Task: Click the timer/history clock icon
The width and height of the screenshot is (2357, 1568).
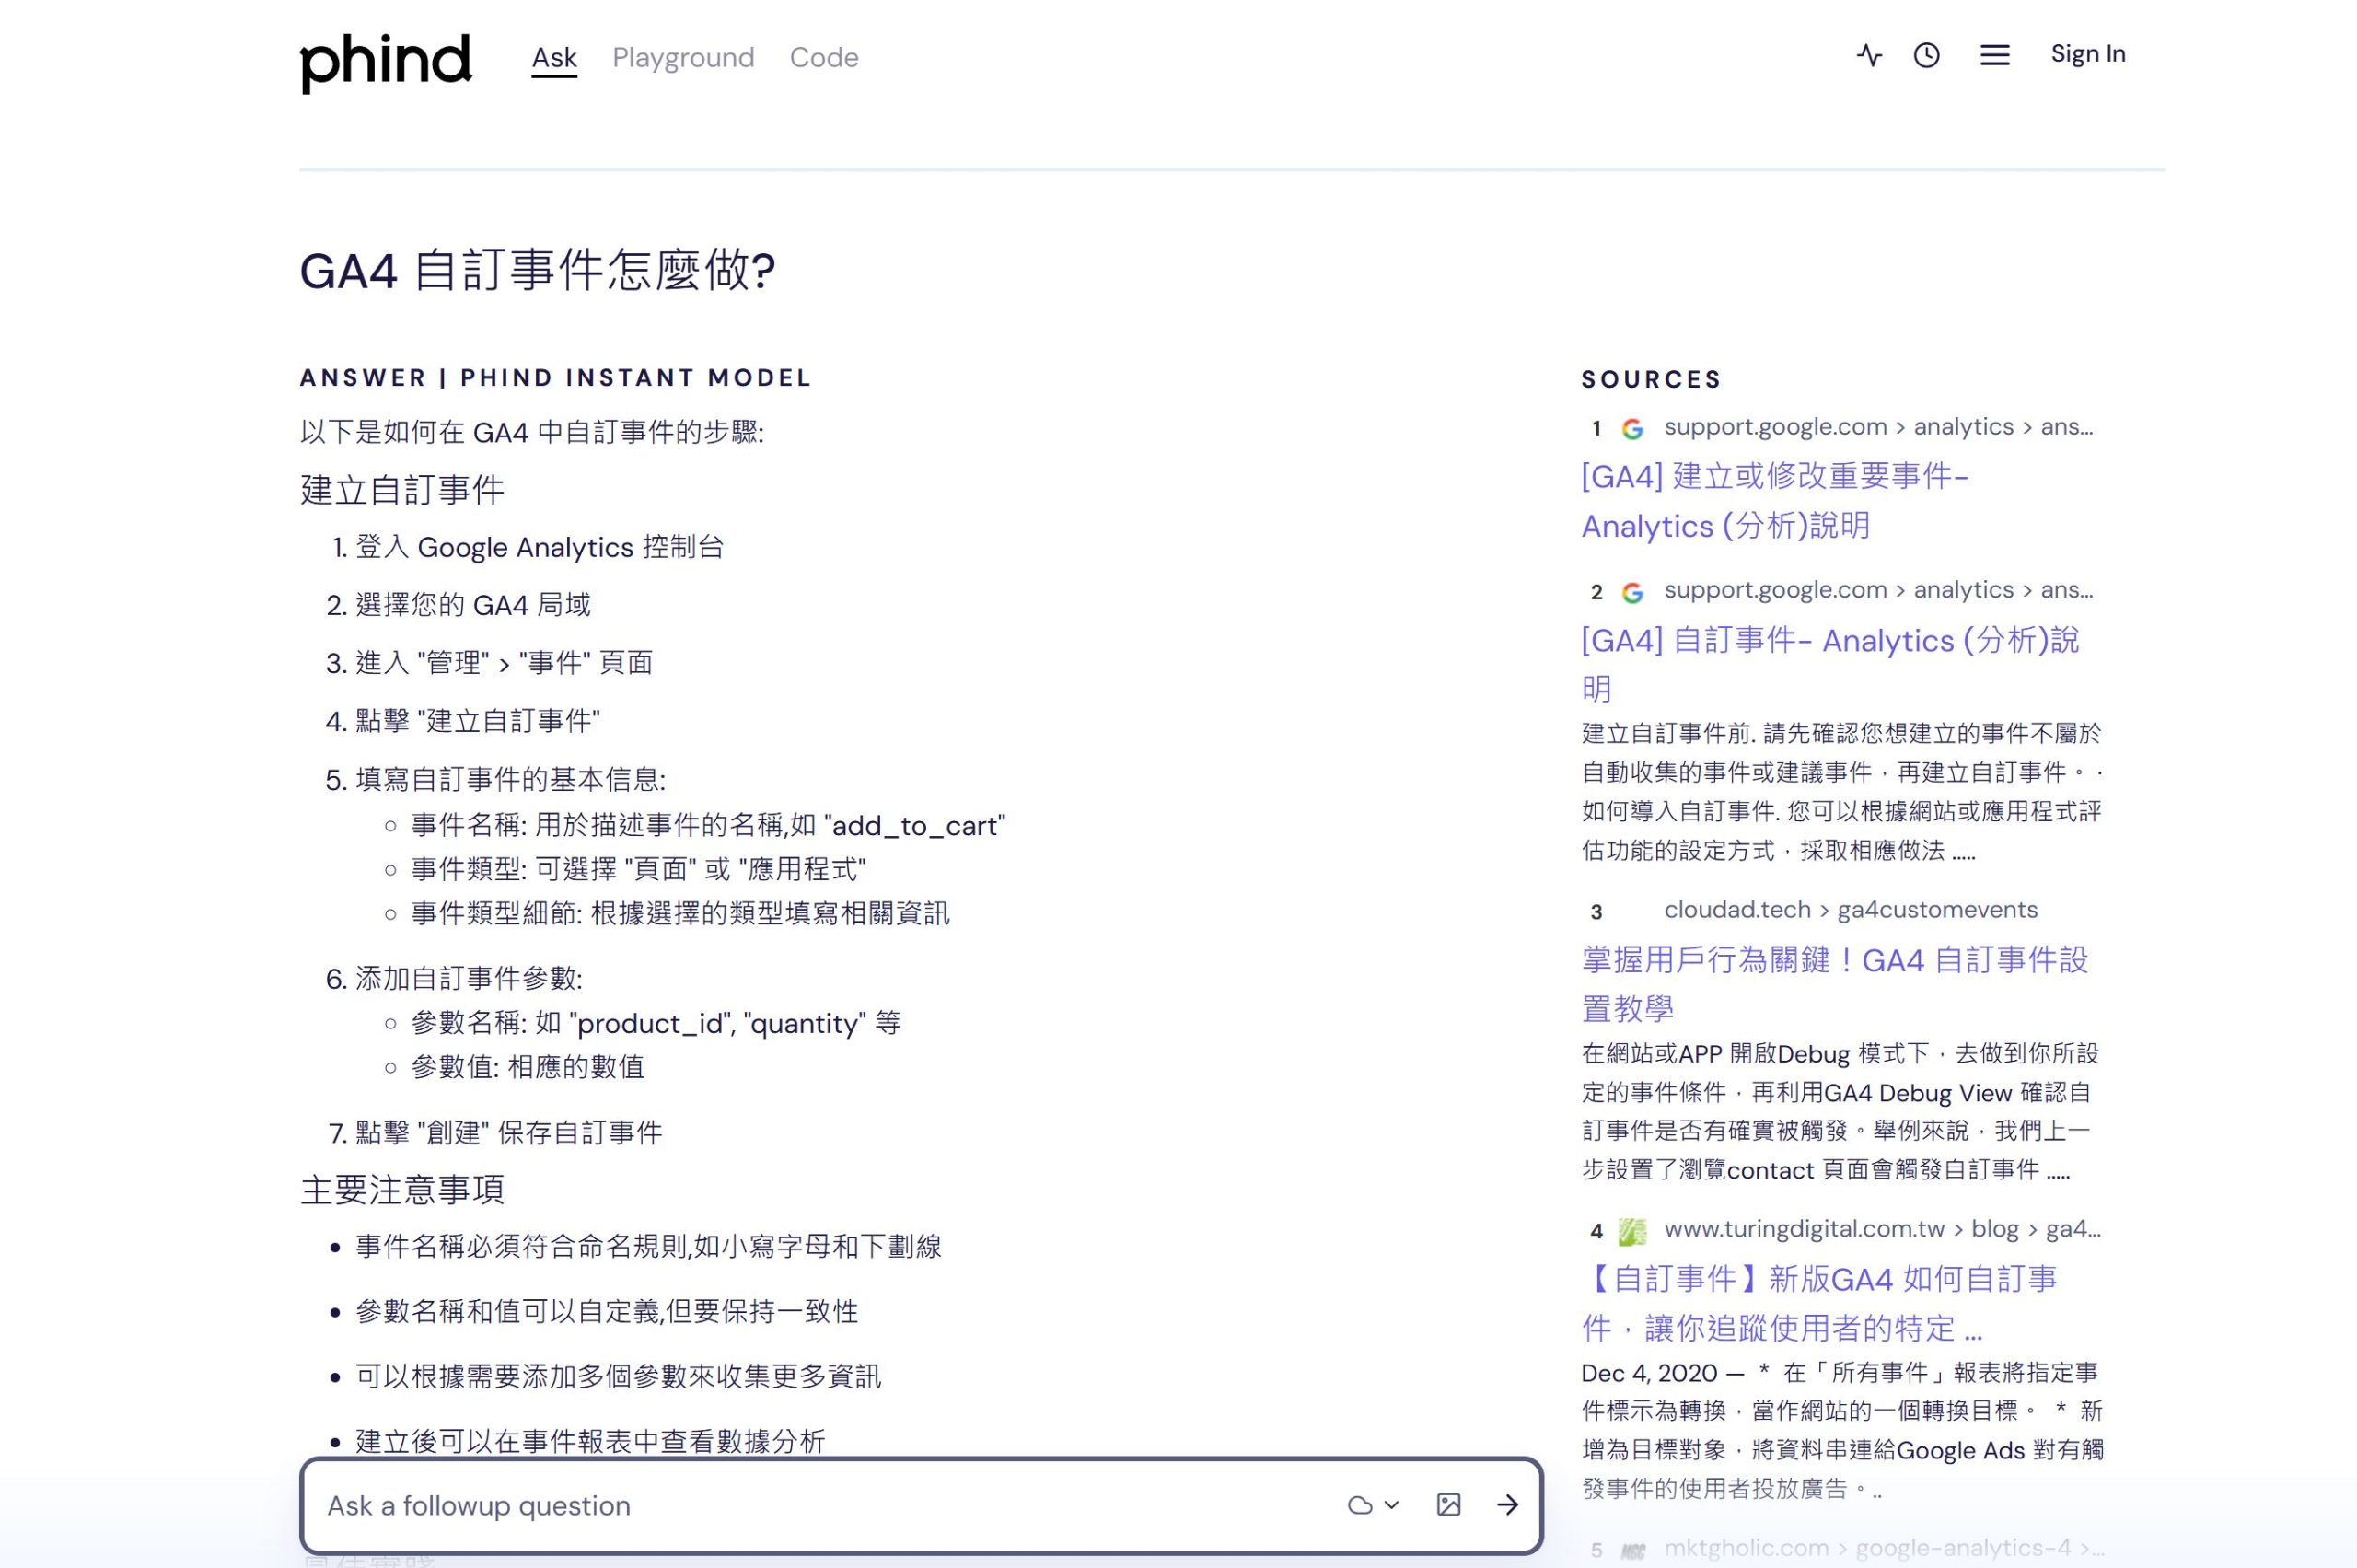Action: tap(1925, 54)
